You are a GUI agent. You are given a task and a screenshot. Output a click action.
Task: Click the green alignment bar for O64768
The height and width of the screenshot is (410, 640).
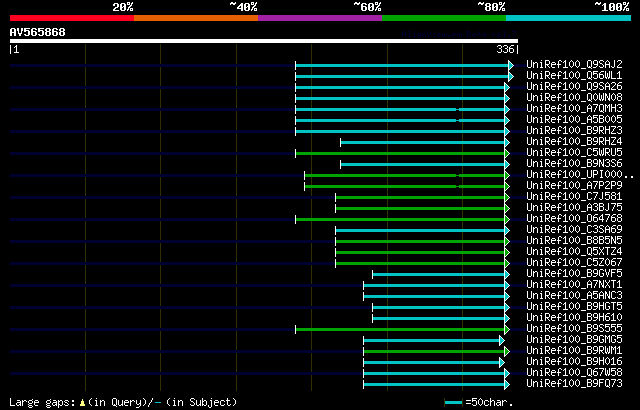coord(400,219)
